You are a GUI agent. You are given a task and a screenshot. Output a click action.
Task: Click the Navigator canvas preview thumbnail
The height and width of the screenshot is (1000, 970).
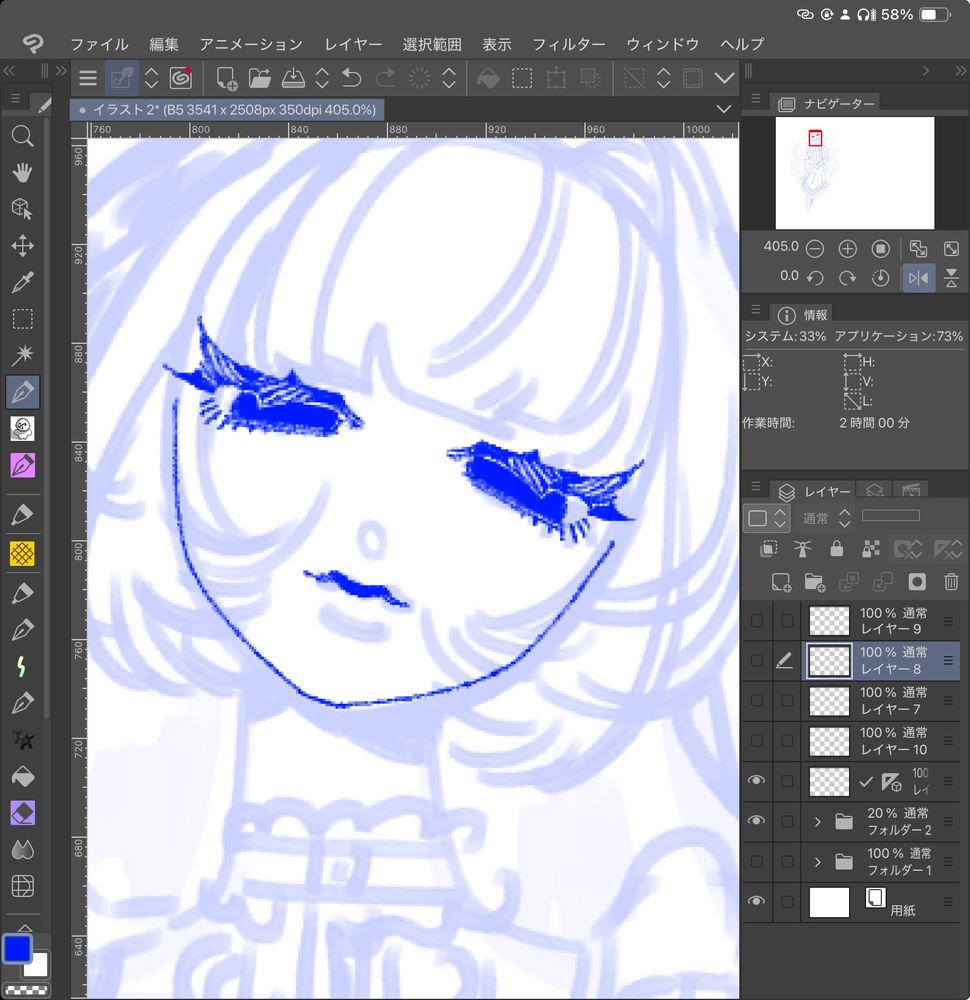coord(855,173)
